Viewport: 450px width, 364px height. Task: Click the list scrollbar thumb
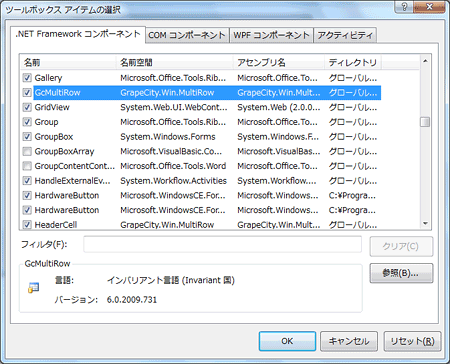425,122
